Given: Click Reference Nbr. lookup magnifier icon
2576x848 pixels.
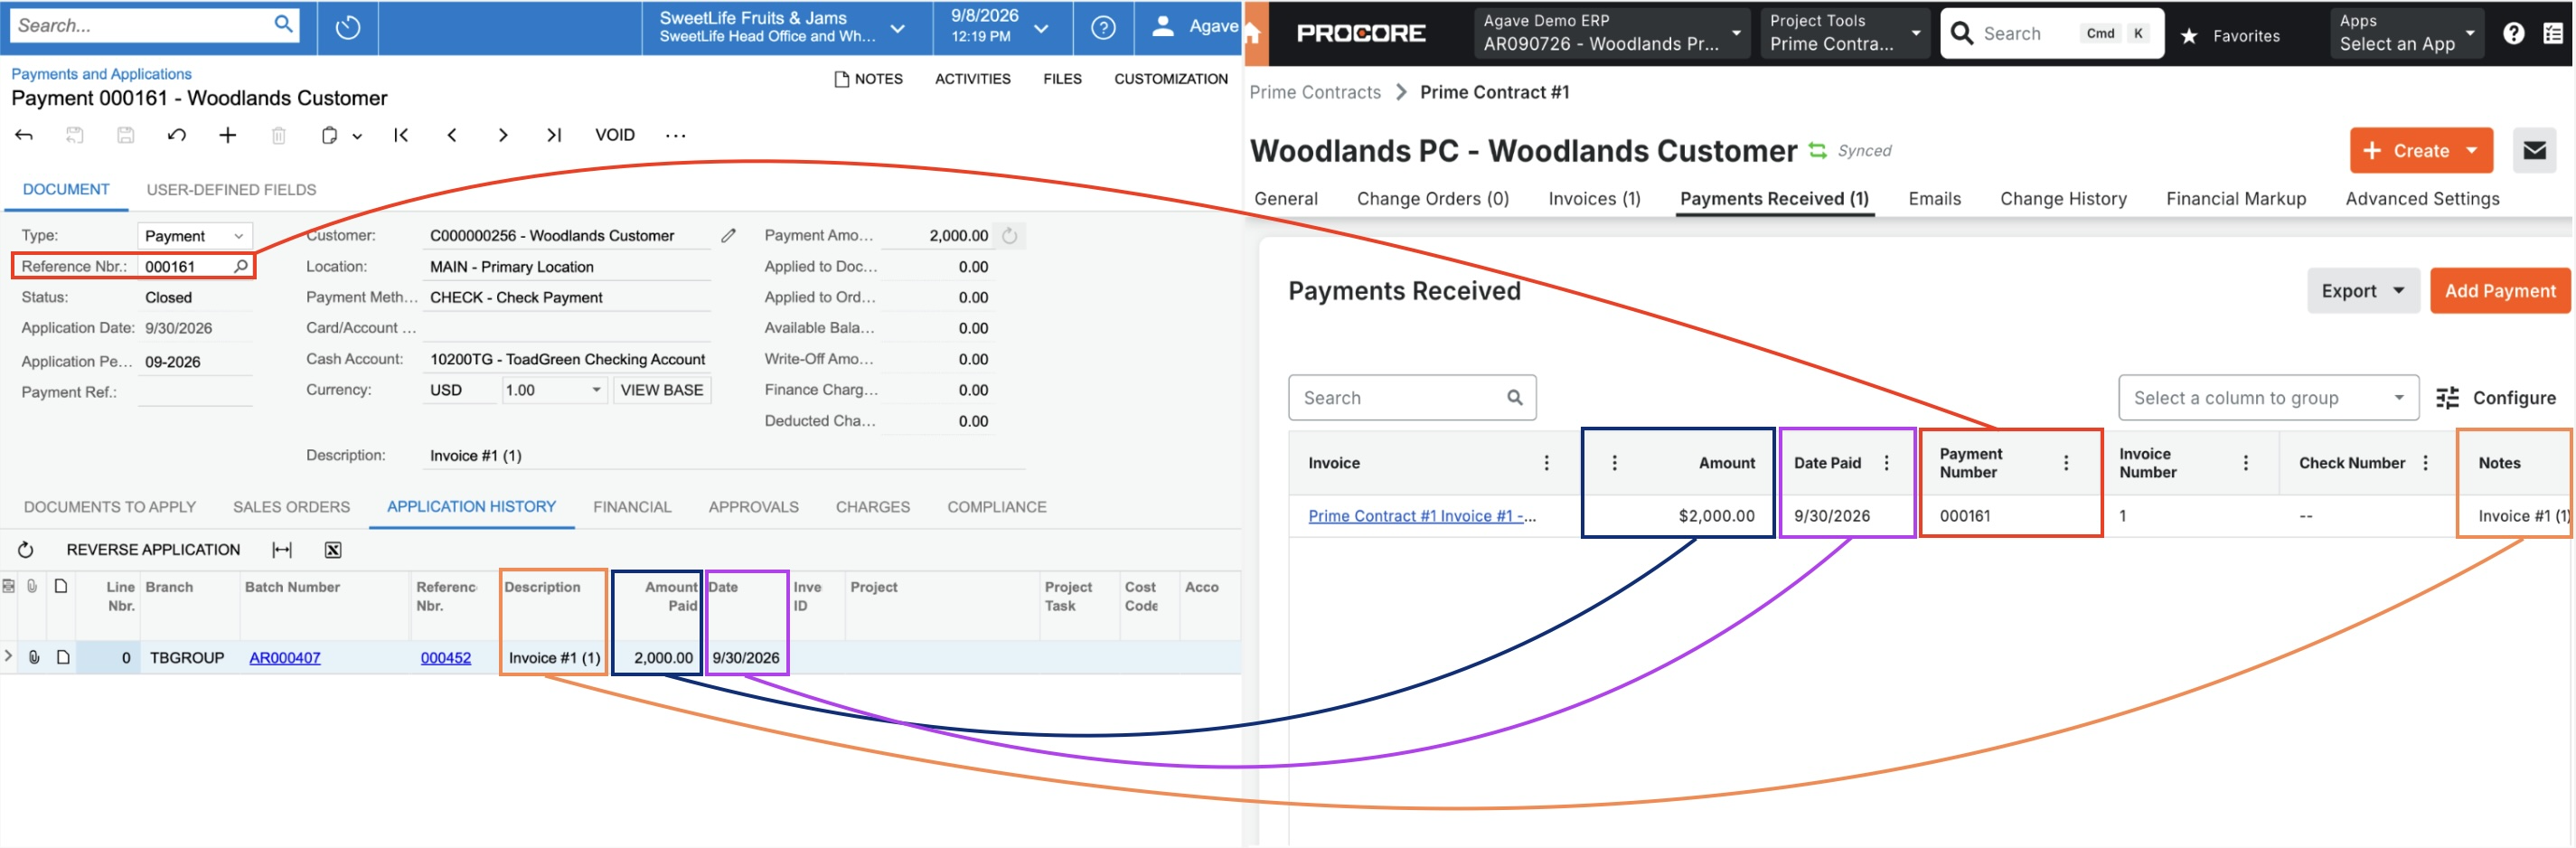Looking at the screenshot, I should point(241,266).
